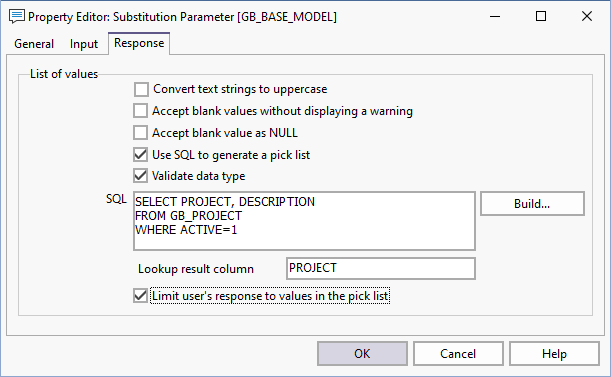
Task: Focus the Lookup result column field
Action: [x=381, y=268]
